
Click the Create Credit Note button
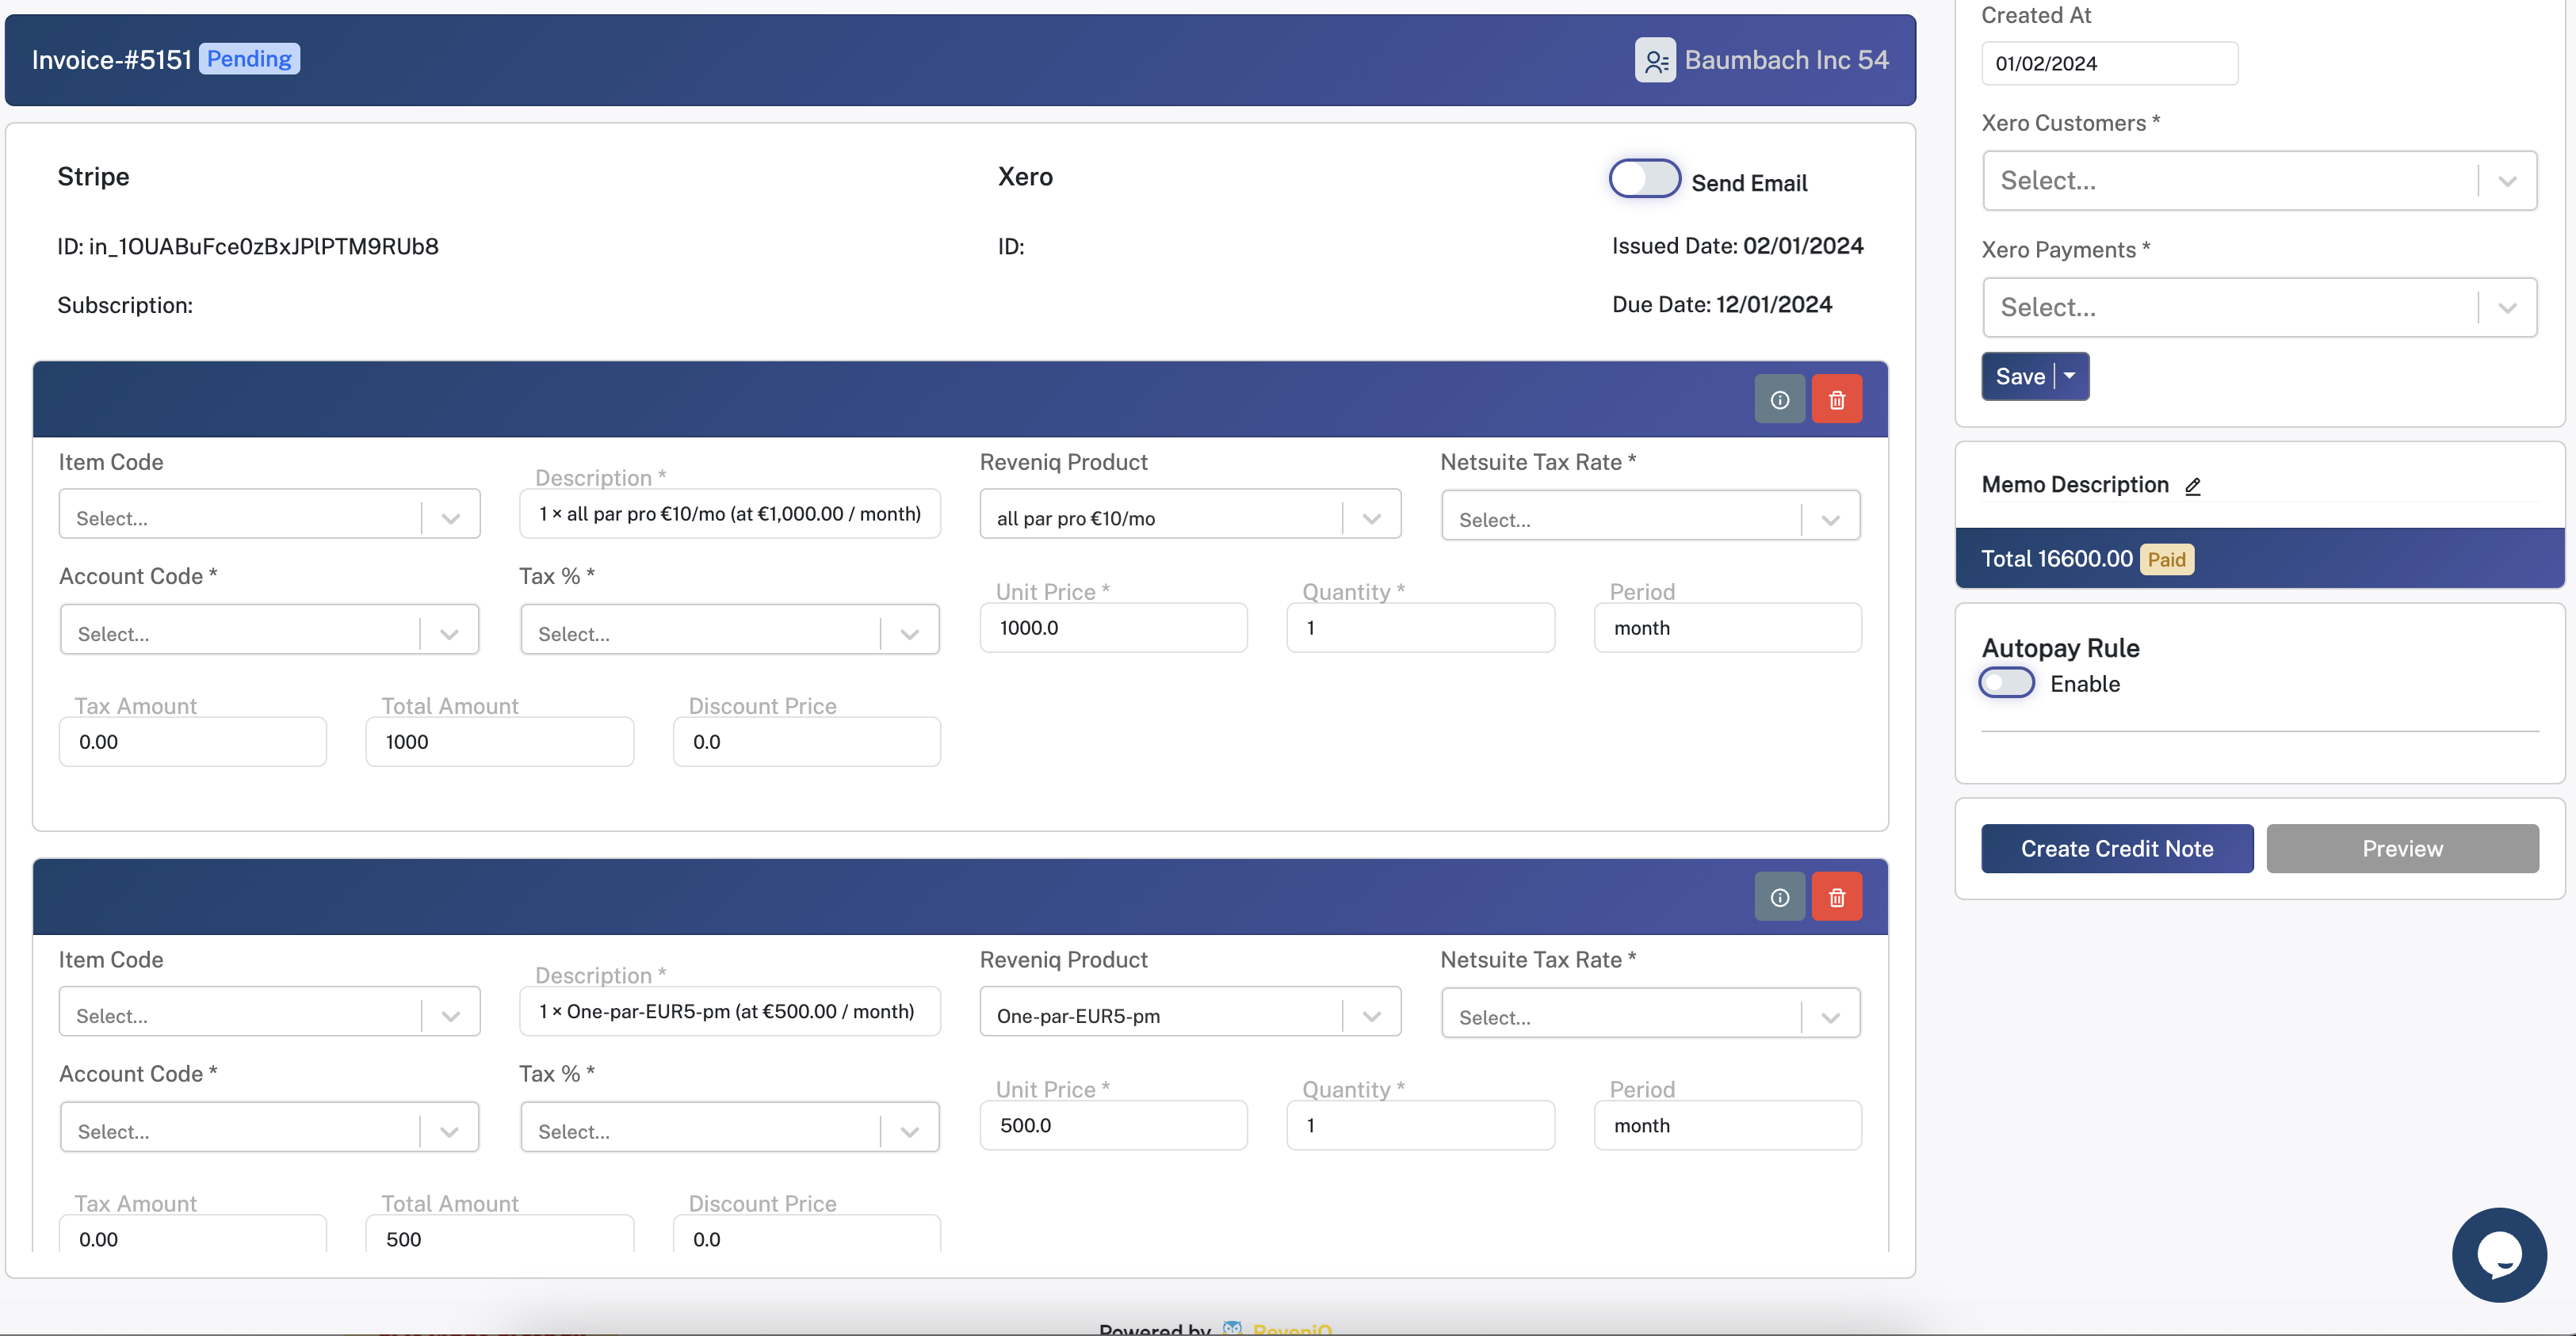click(2117, 848)
